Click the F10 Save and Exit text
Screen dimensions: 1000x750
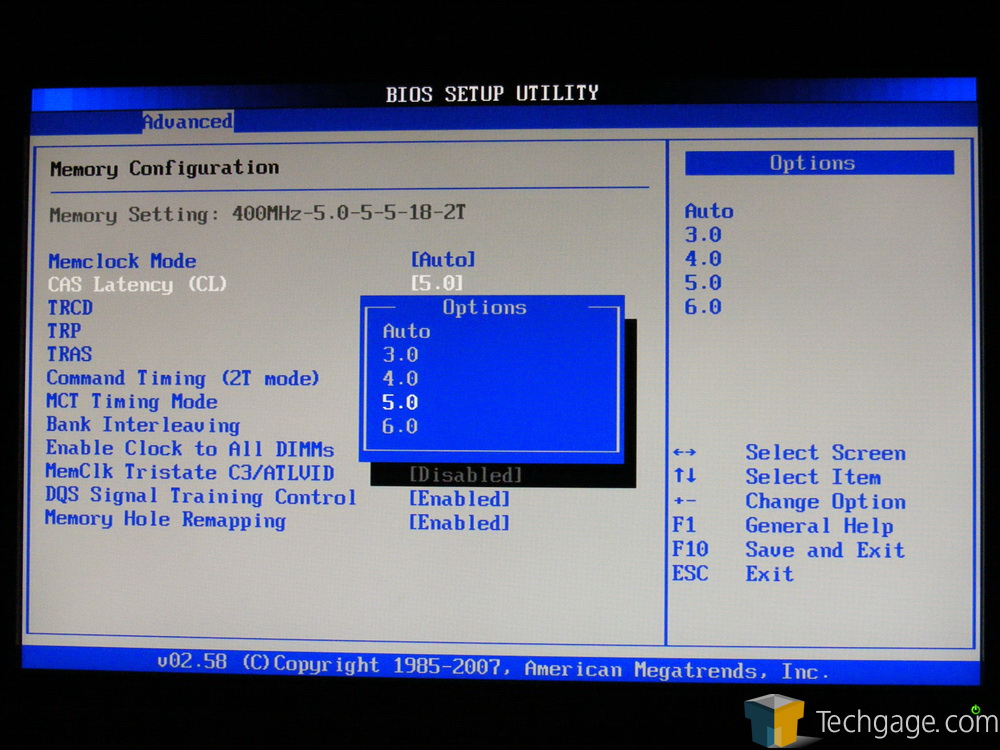[824, 550]
